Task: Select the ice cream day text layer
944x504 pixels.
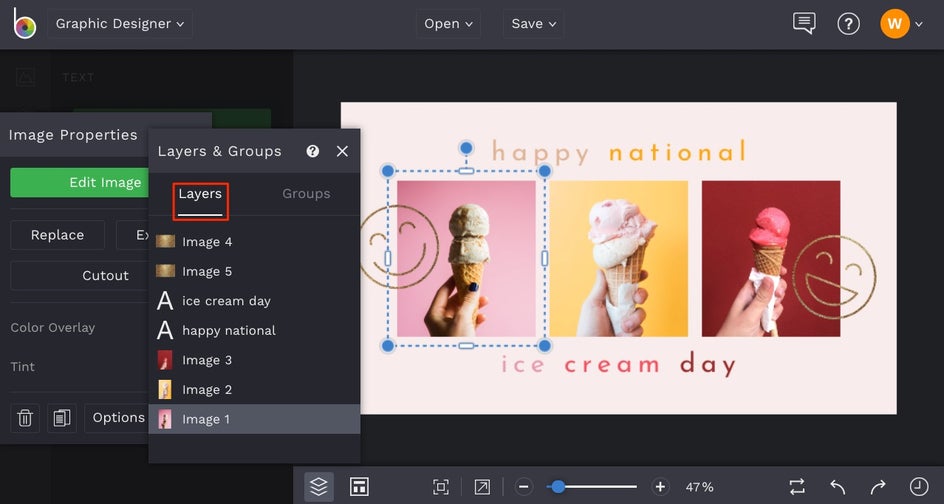Action: (x=254, y=301)
